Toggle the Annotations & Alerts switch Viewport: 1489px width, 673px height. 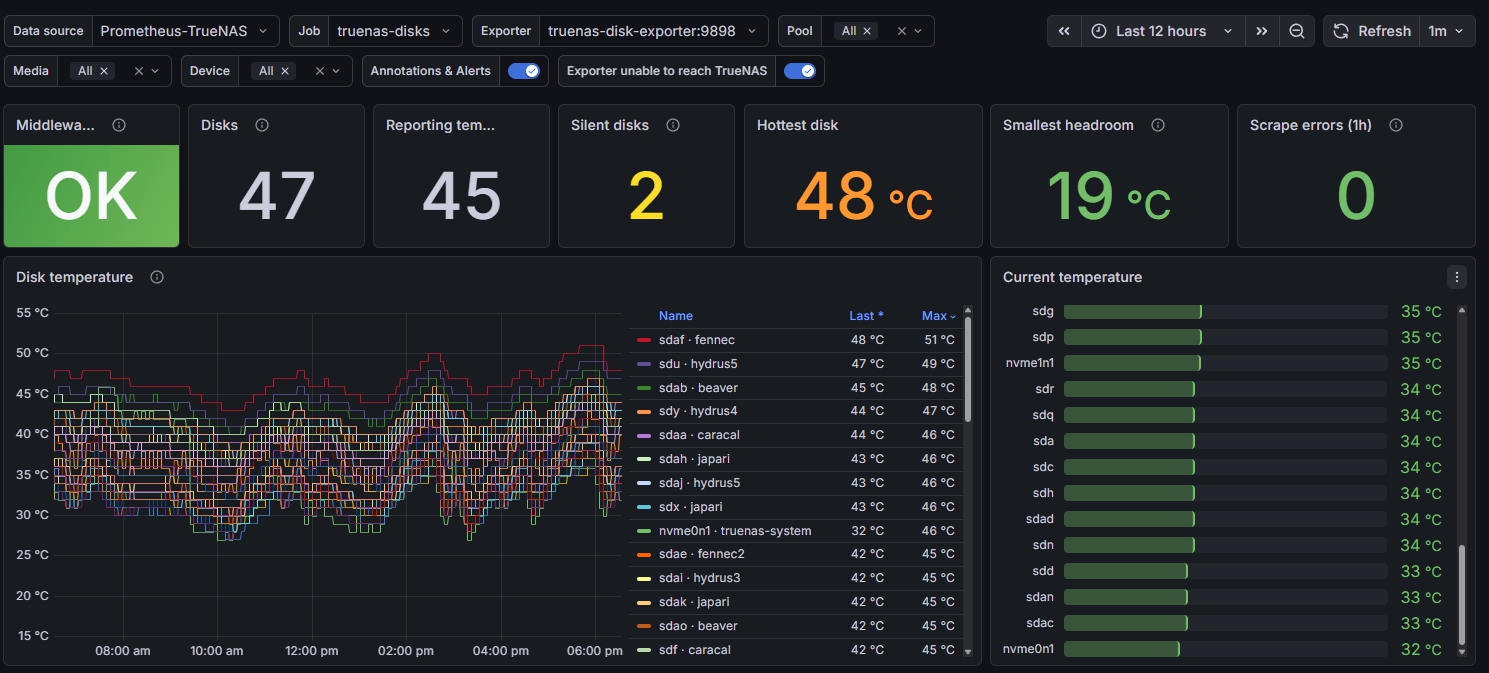pyautogui.click(x=524, y=71)
